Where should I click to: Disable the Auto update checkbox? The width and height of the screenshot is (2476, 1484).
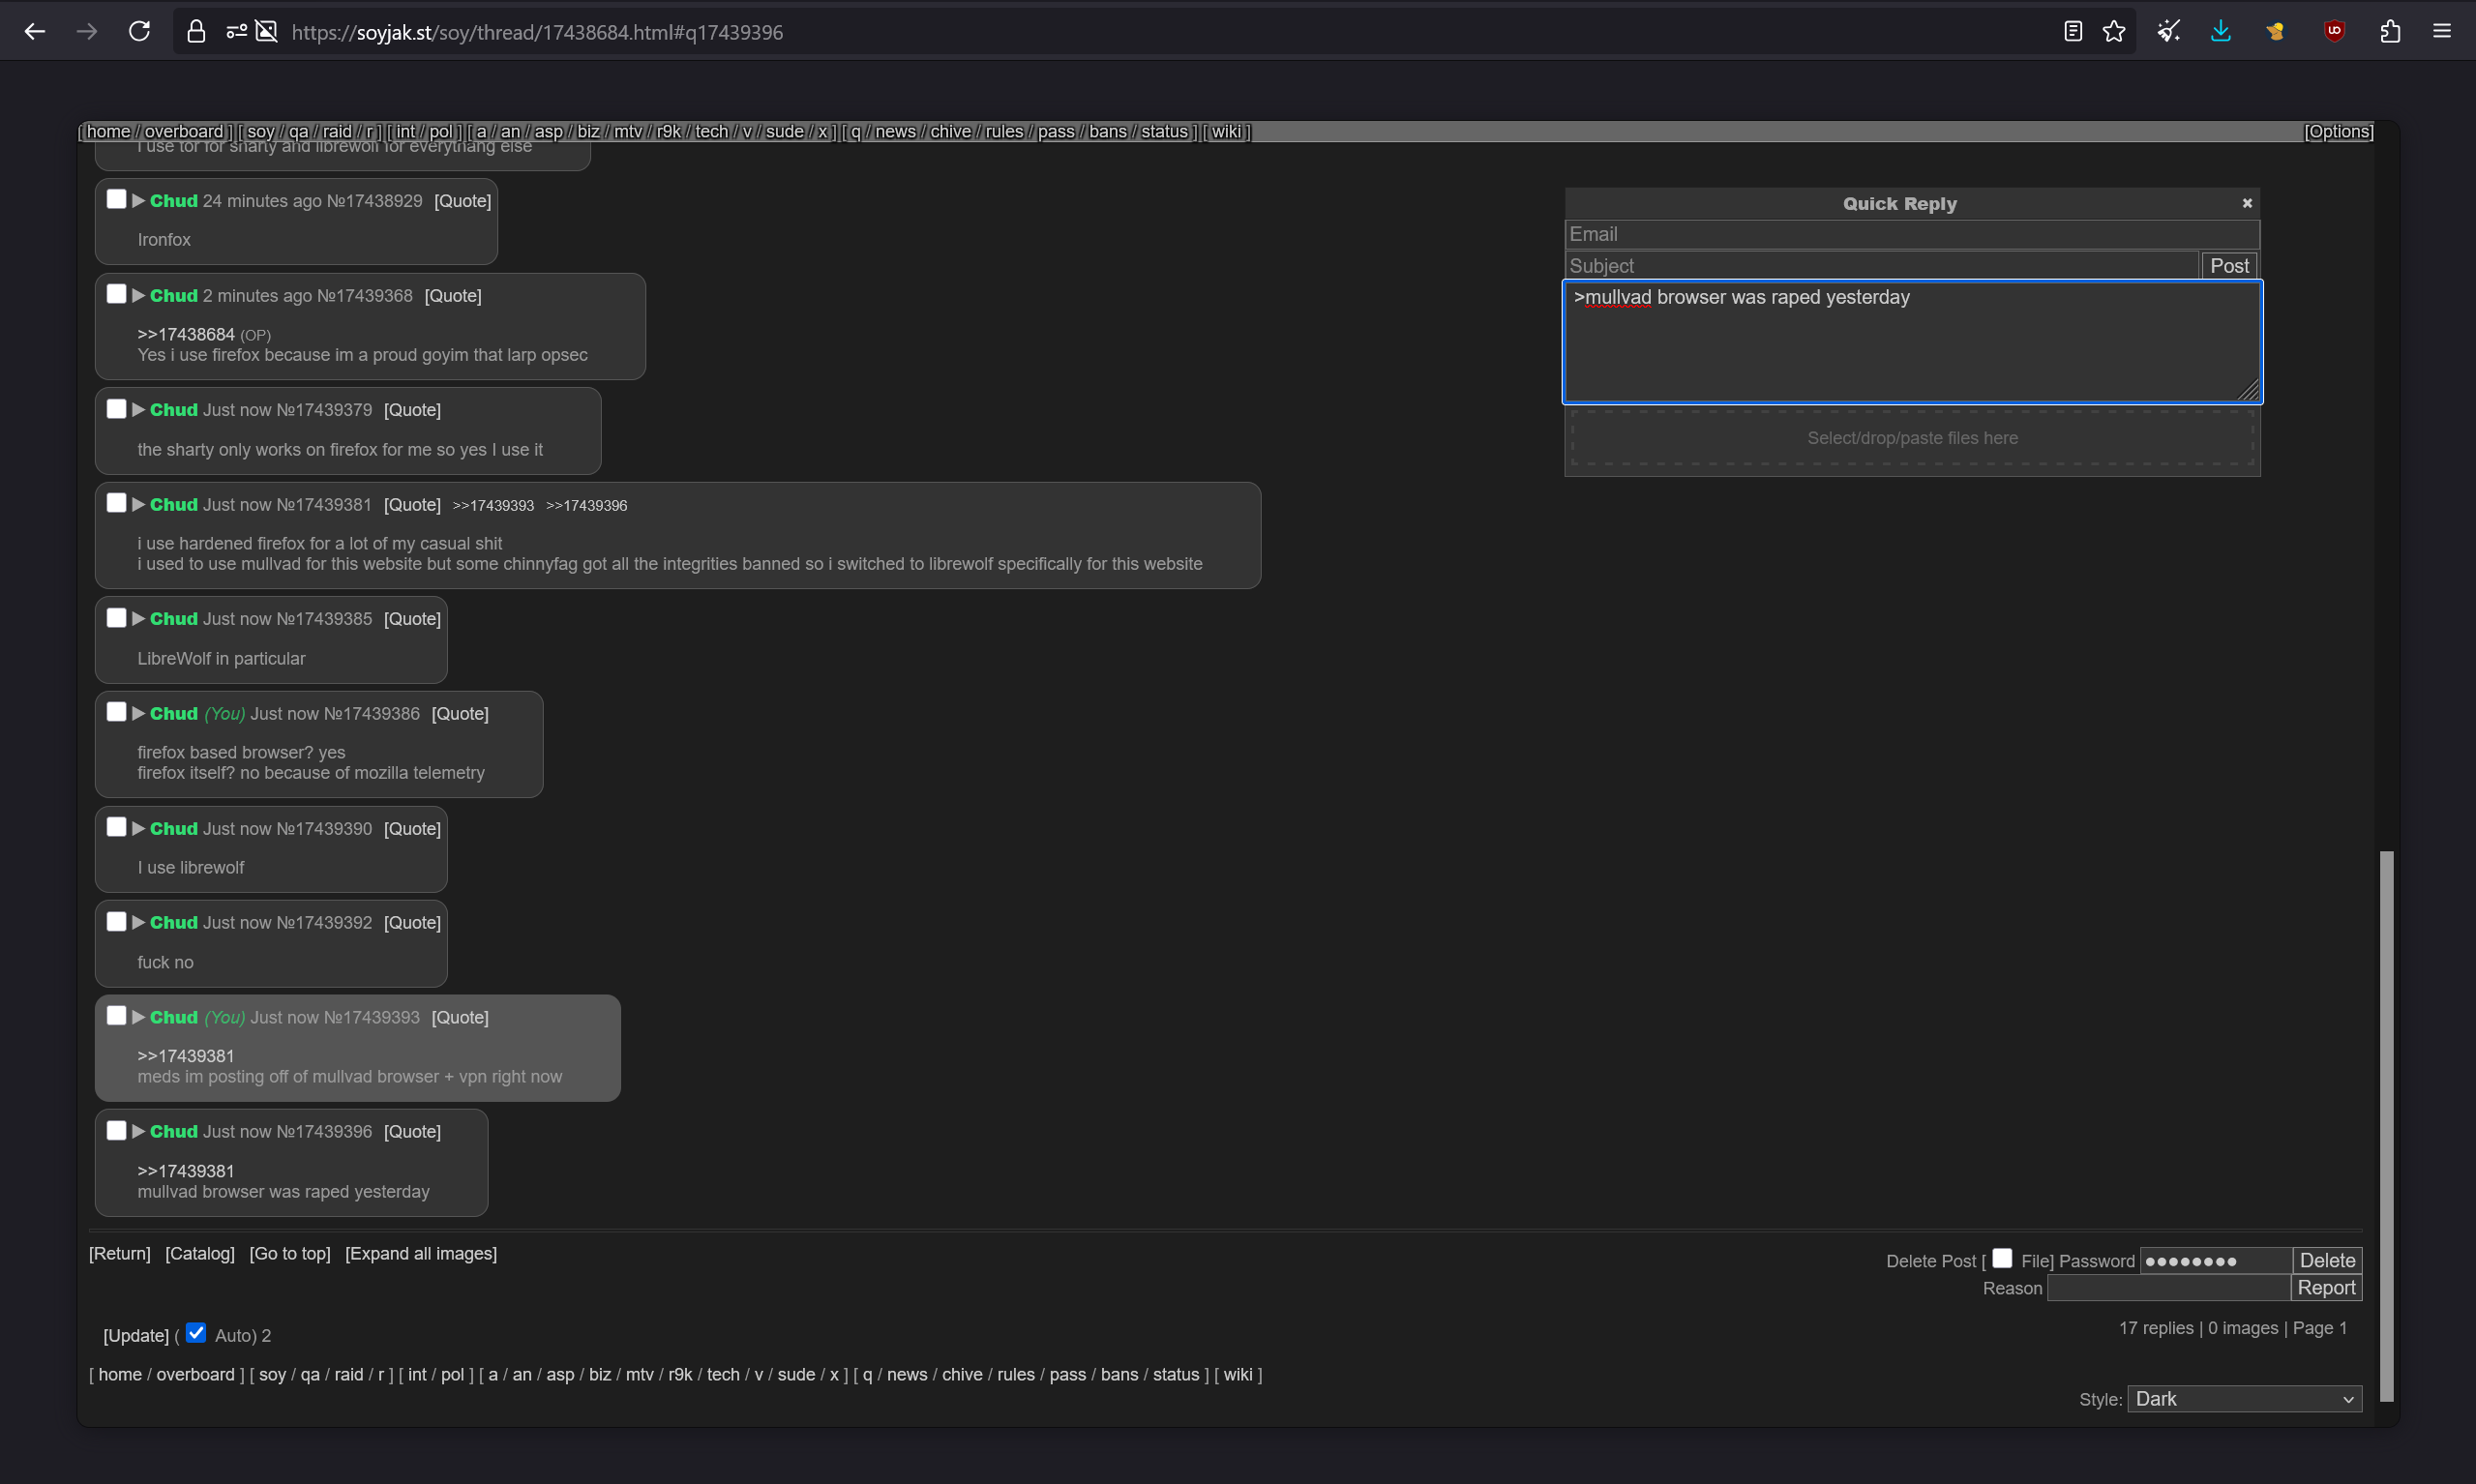click(x=196, y=1333)
